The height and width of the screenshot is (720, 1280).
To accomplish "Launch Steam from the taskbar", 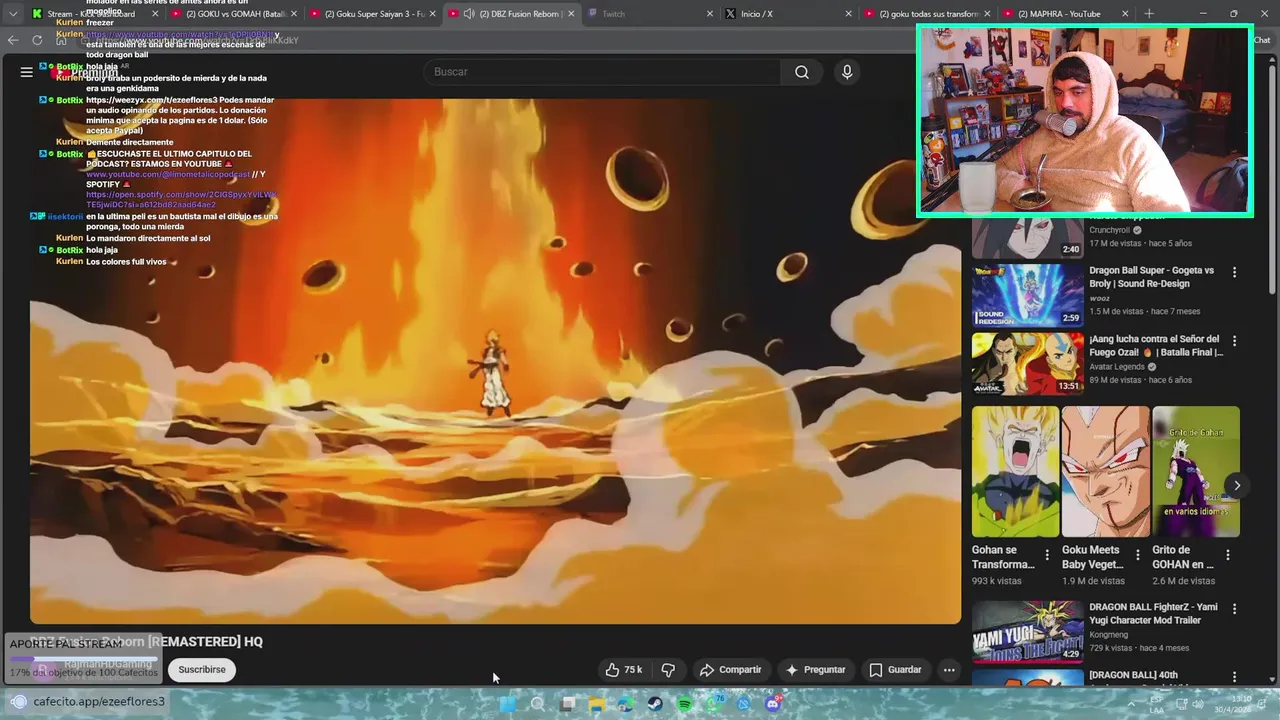I will click(x=655, y=704).
